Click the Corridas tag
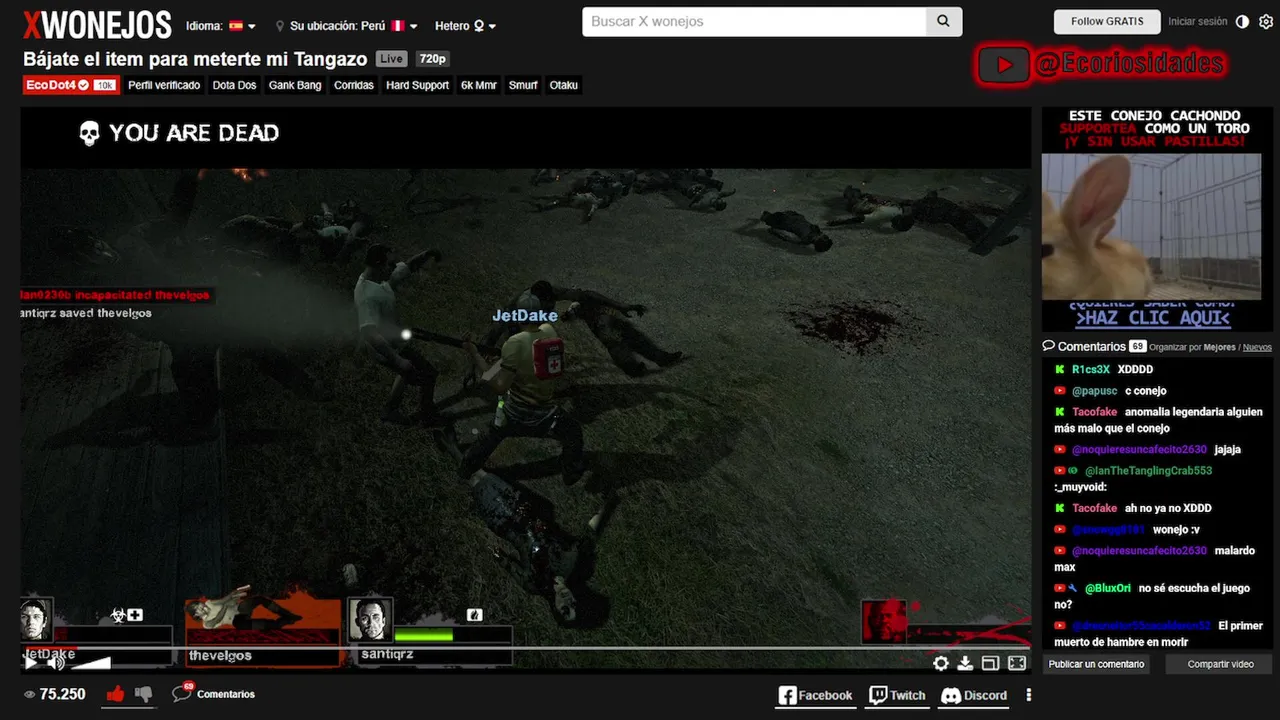 (x=354, y=85)
